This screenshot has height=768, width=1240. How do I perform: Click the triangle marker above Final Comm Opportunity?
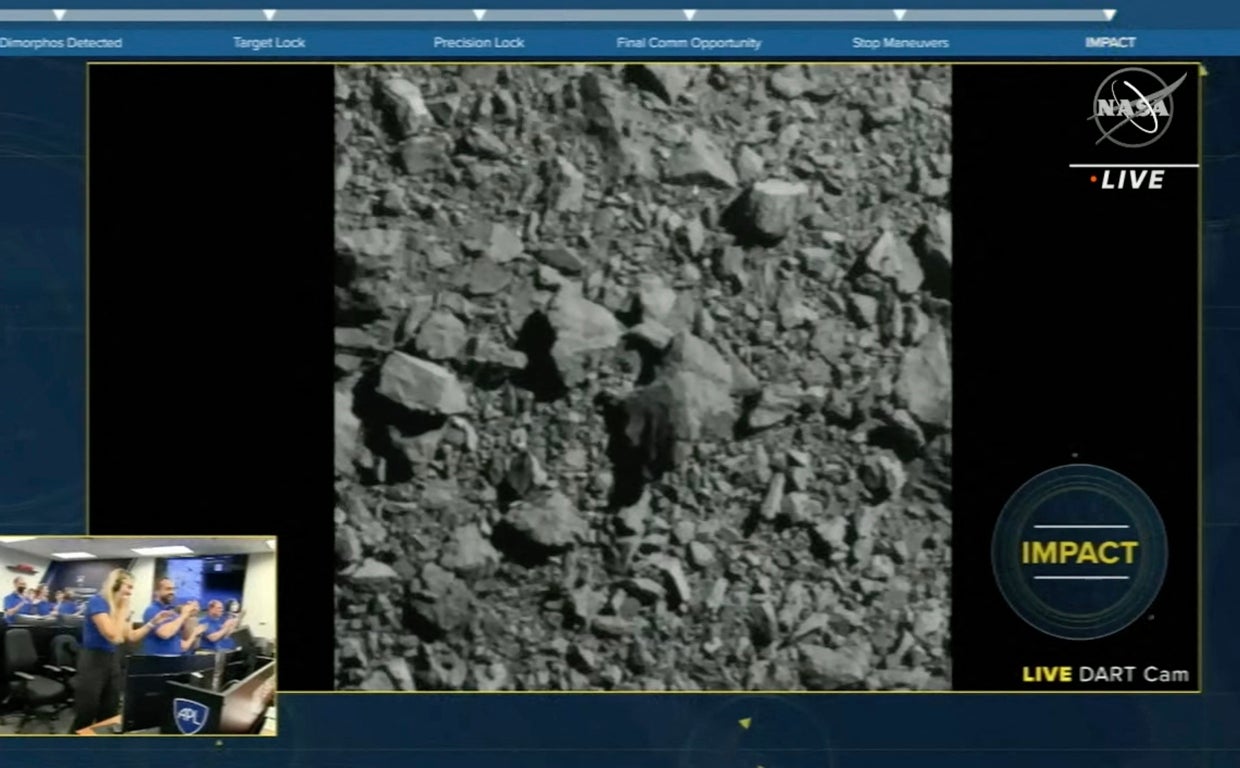pos(689,15)
